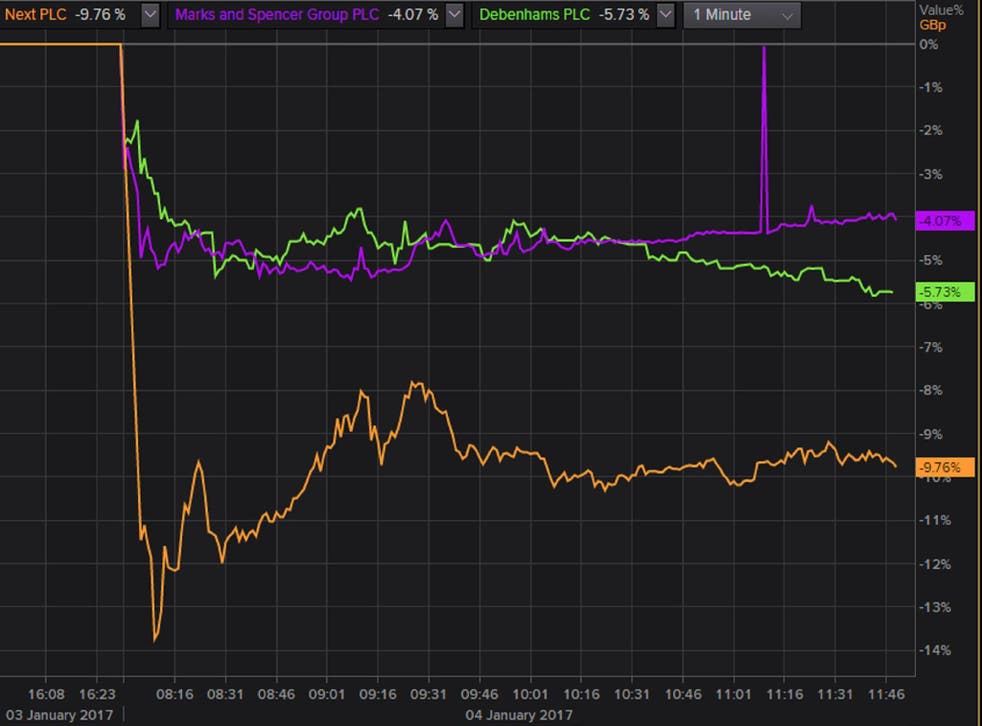Click the 11:46 time label

(886, 694)
